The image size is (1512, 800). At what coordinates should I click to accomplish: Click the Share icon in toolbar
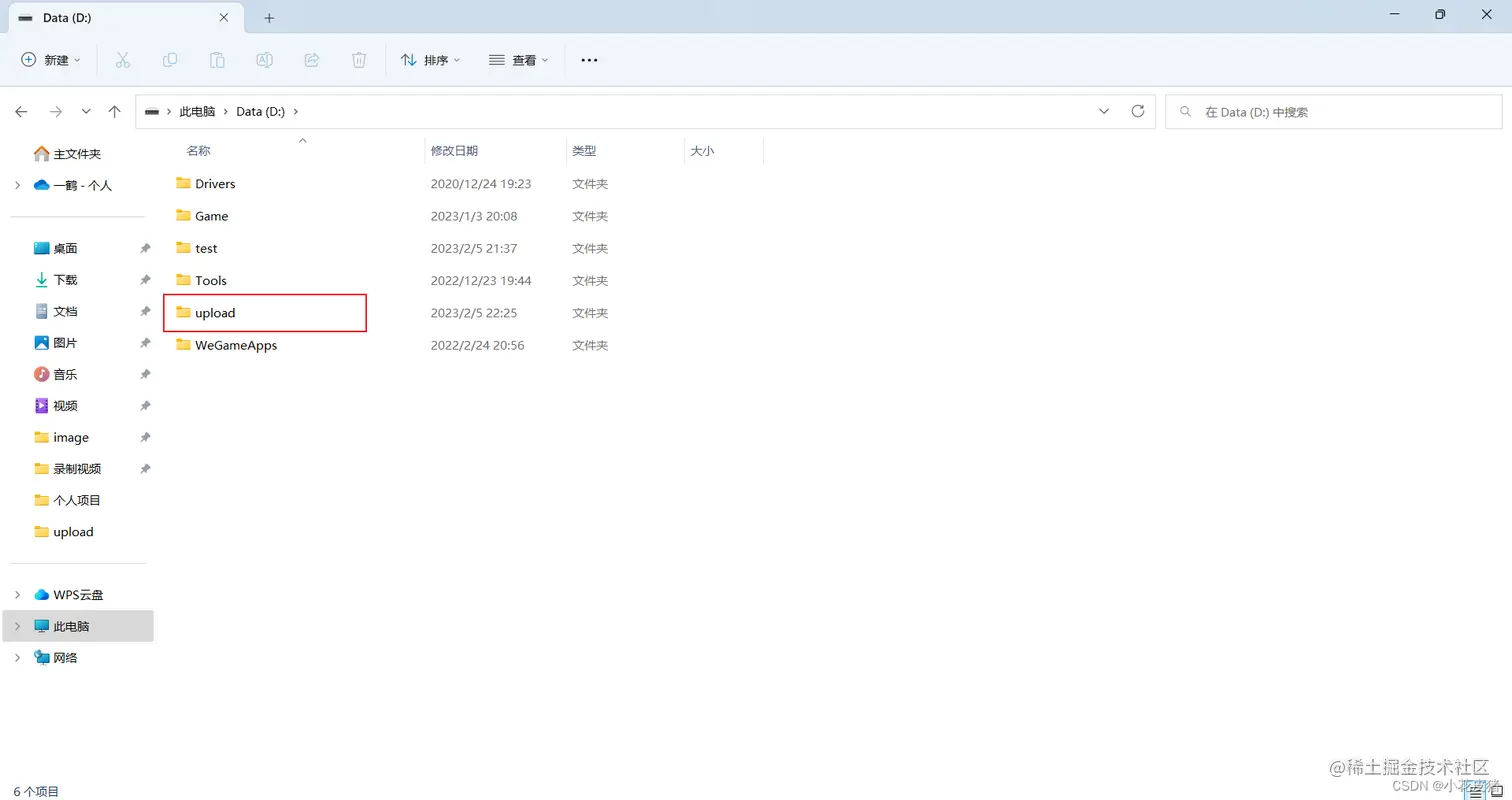(x=311, y=60)
